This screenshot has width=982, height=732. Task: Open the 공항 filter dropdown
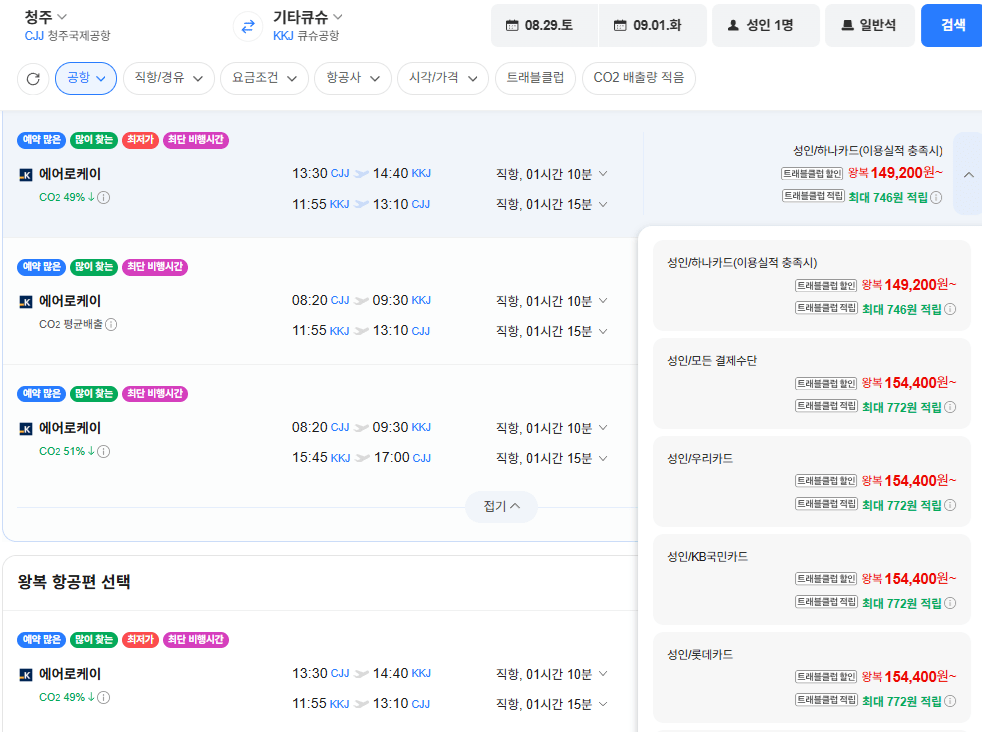coord(86,78)
